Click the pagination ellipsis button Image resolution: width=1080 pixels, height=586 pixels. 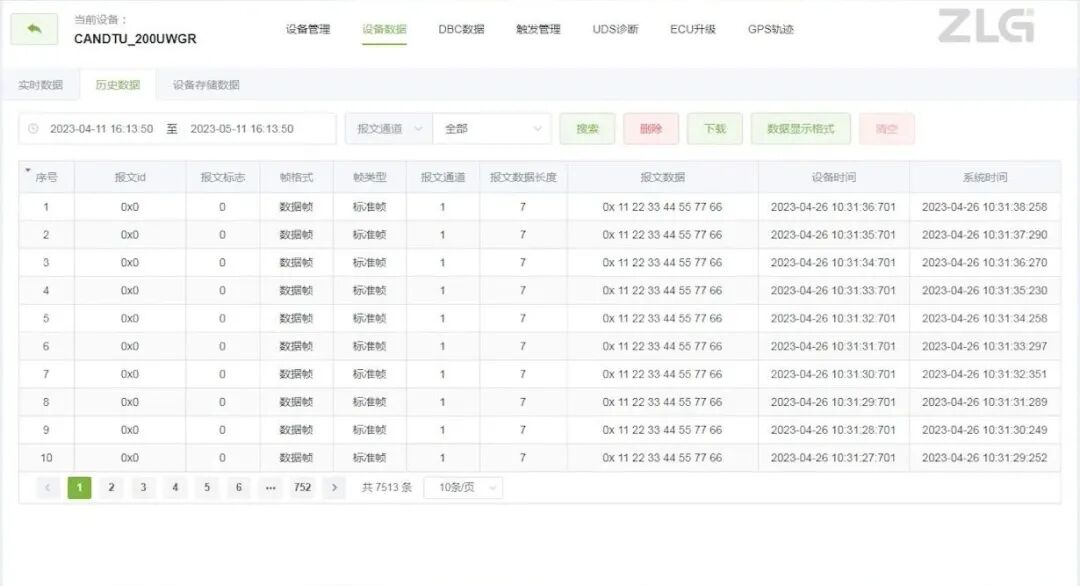click(271, 488)
